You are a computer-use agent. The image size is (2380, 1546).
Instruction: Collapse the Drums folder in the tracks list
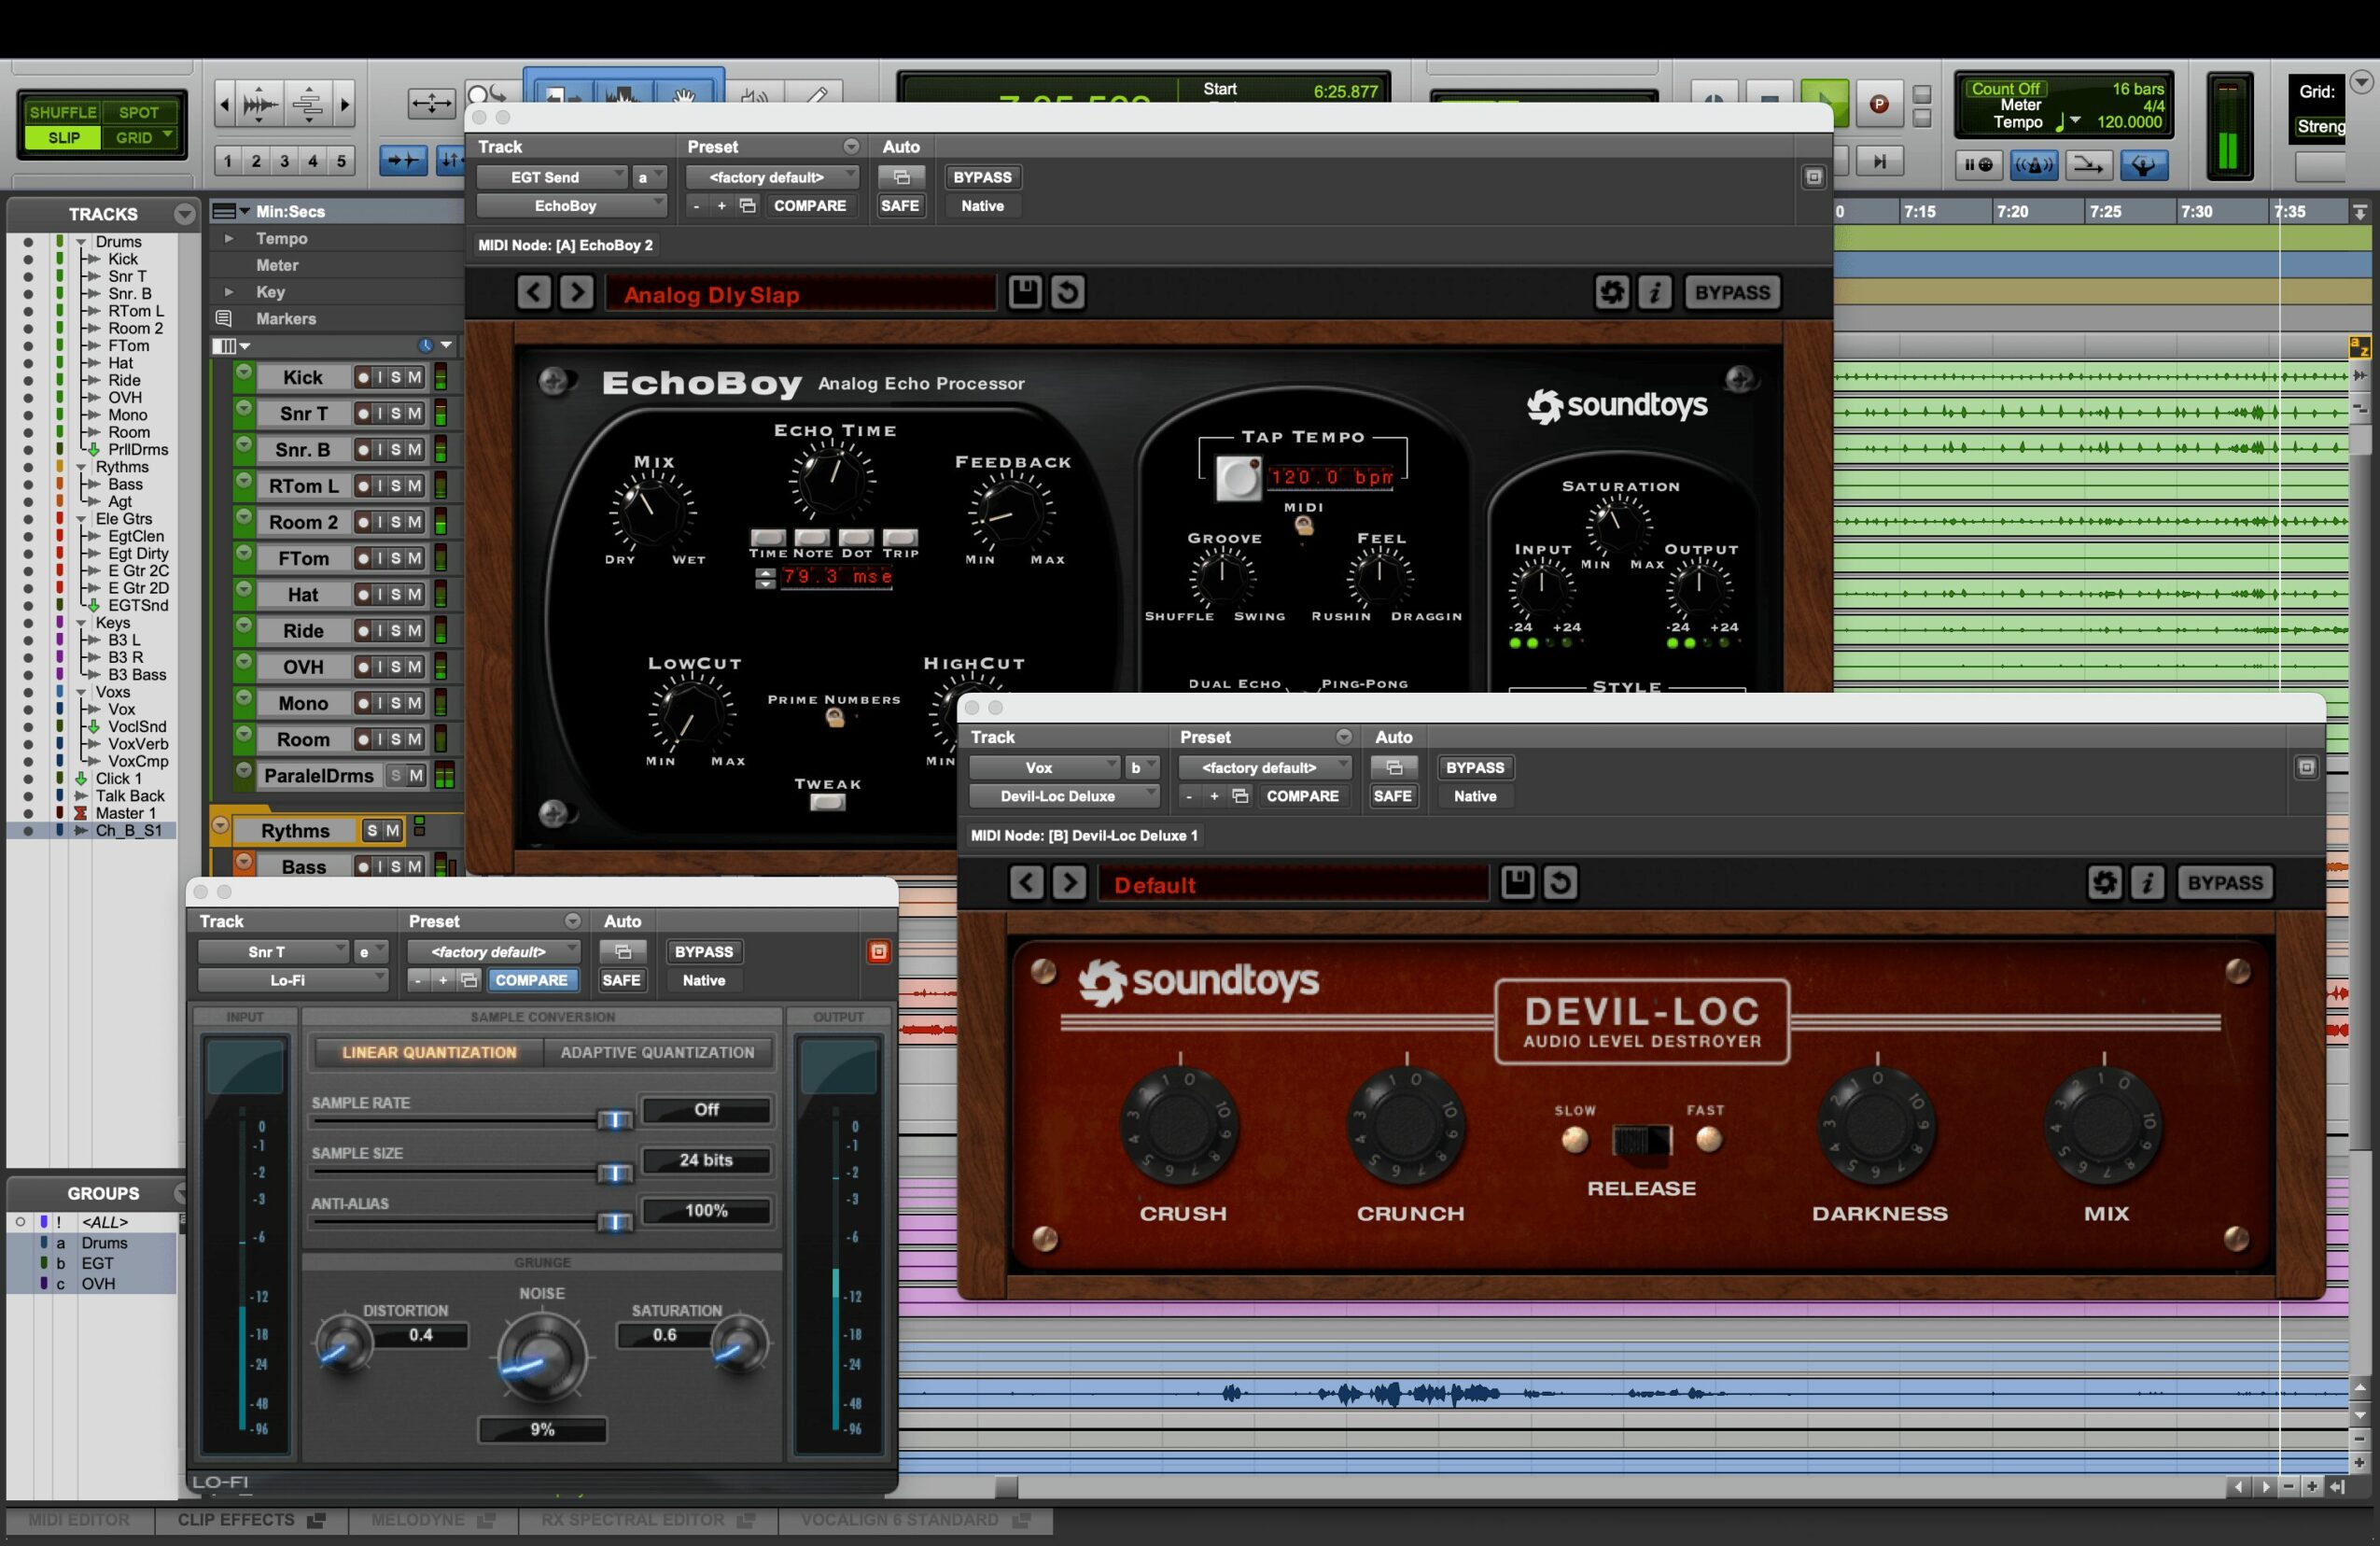click(x=81, y=242)
